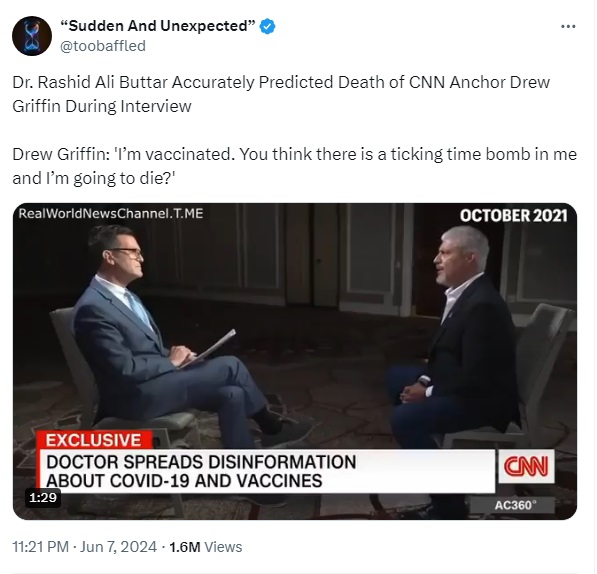Click the 1:29 video duration badge
This screenshot has width=597, height=574.
click(x=43, y=497)
